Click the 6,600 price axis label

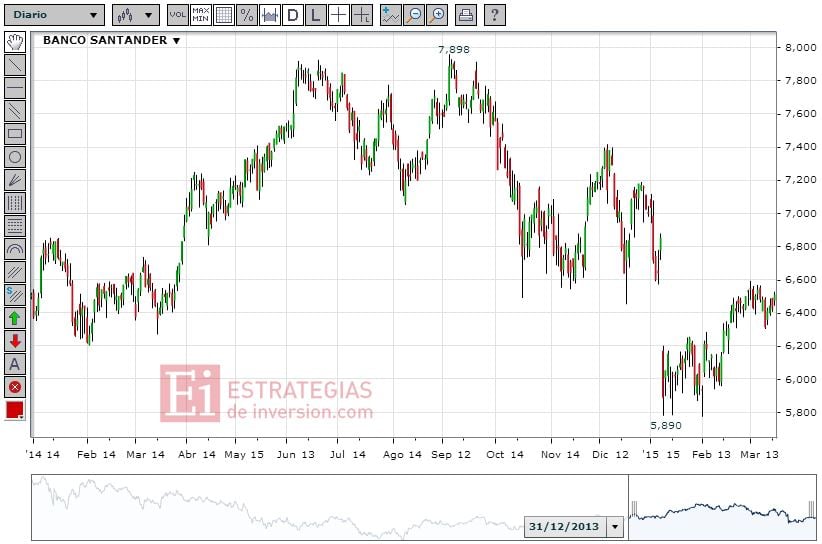[800, 279]
